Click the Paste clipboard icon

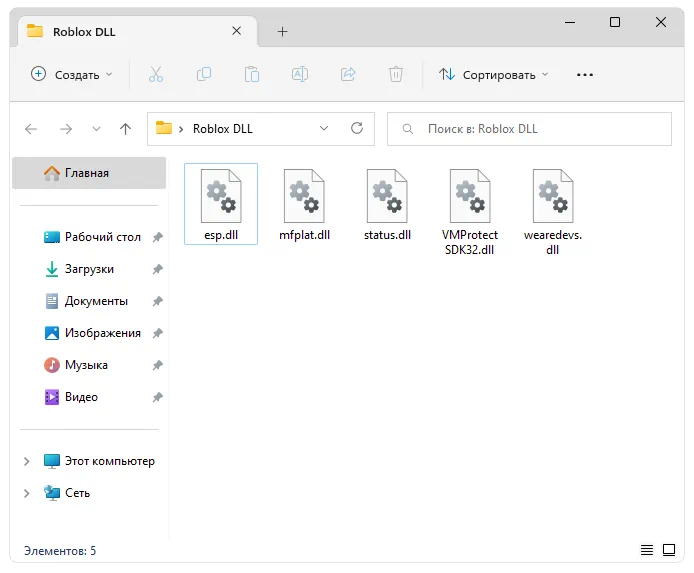point(252,74)
